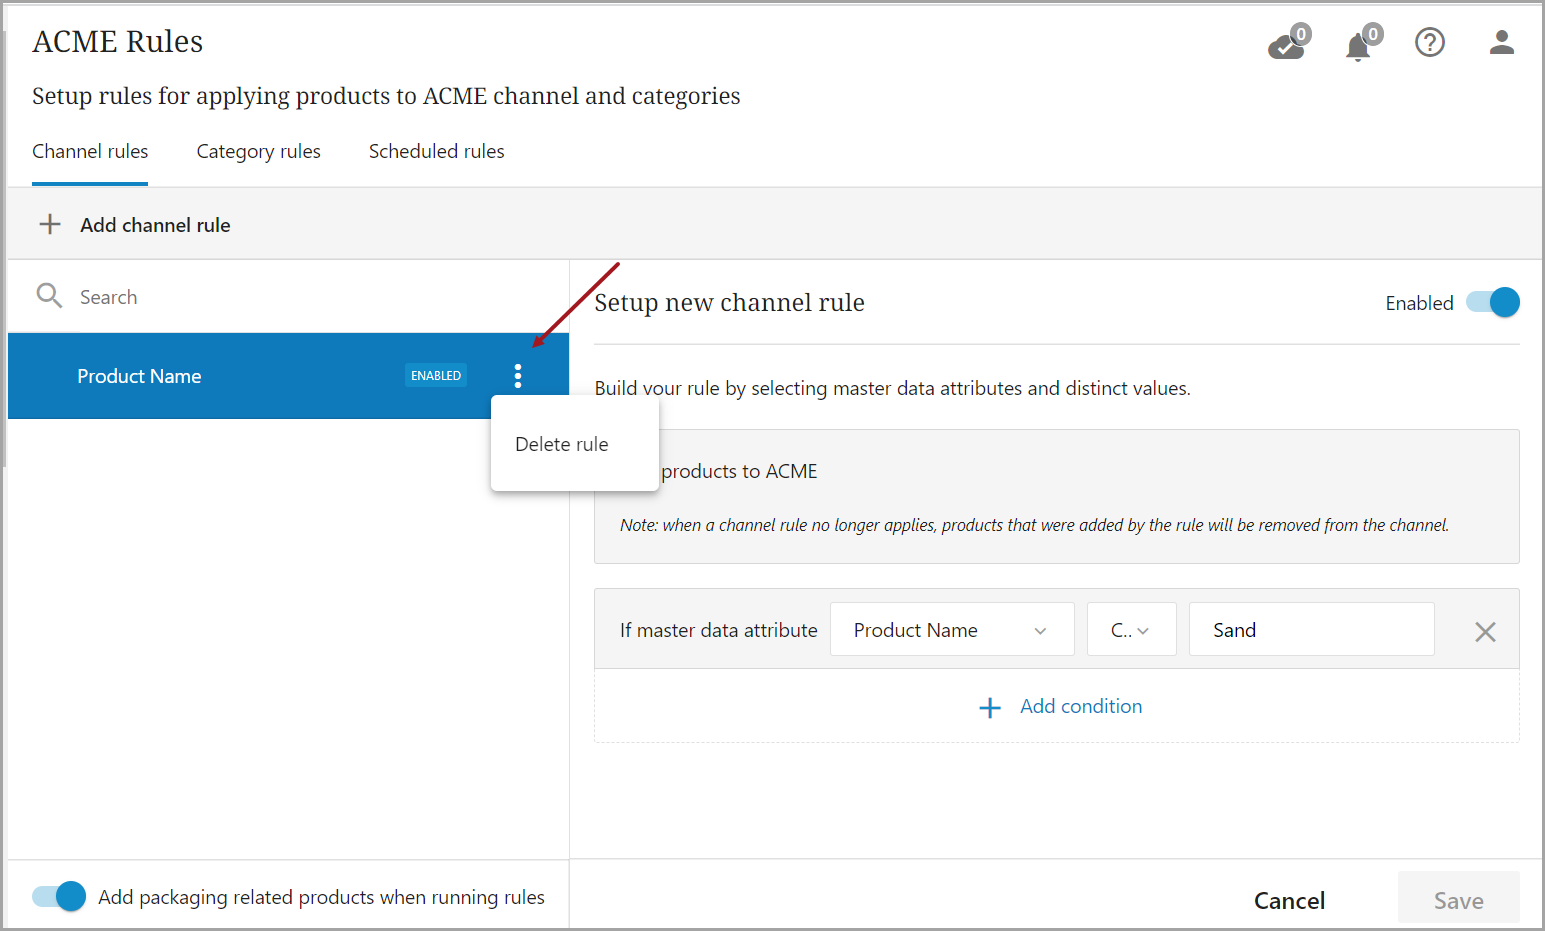Viewport: 1545px width, 931px height.
Task: Open the user profile icon
Action: [x=1501, y=42]
